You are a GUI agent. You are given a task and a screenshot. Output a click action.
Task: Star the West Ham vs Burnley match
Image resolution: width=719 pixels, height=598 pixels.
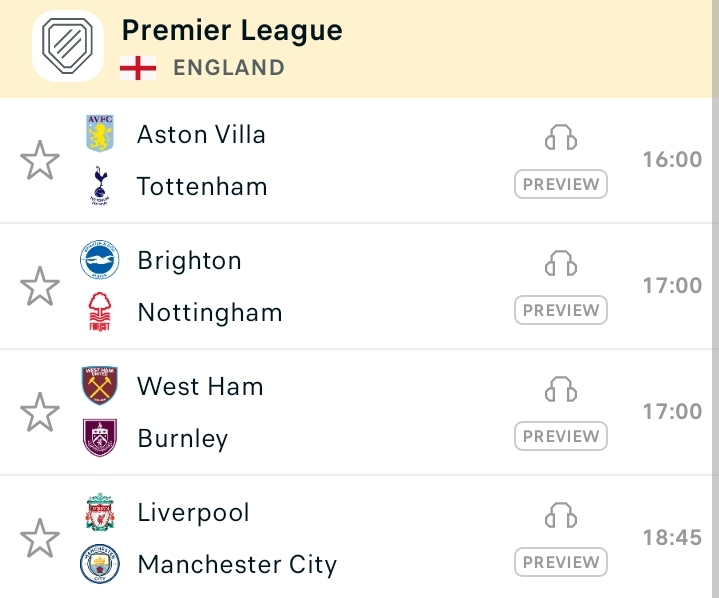(40, 412)
